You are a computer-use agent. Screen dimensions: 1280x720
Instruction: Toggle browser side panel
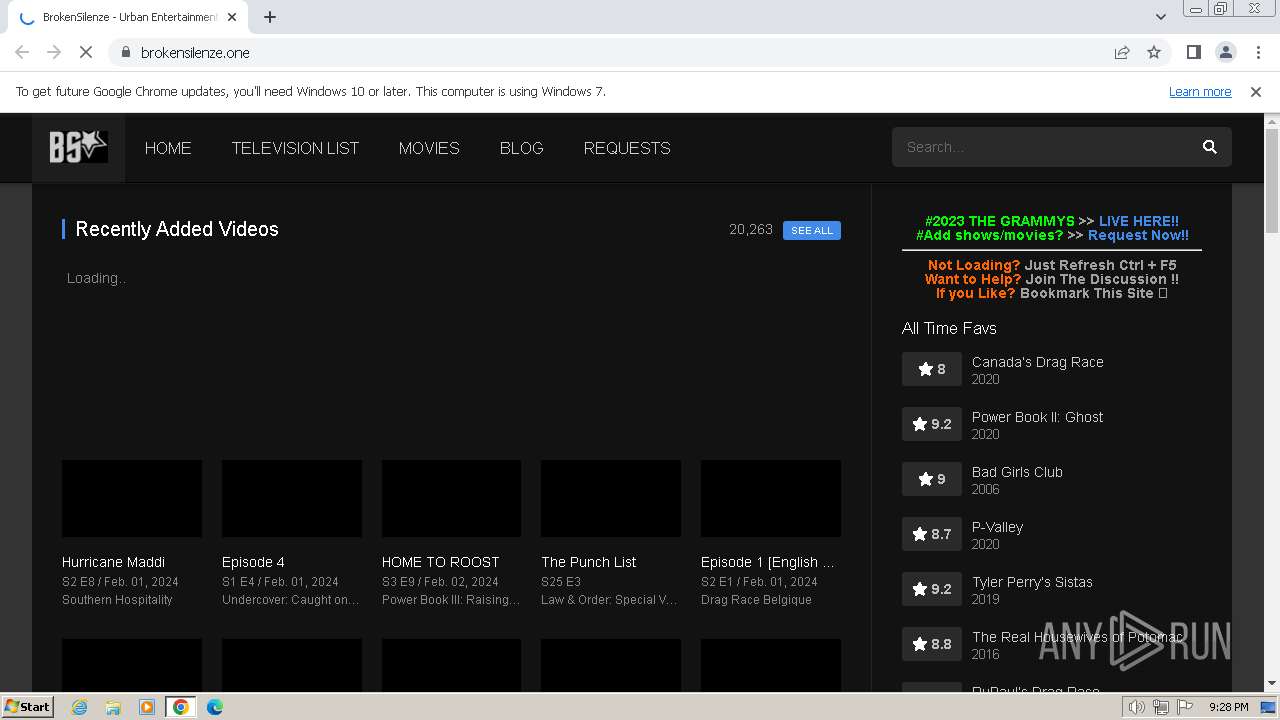point(1193,52)
